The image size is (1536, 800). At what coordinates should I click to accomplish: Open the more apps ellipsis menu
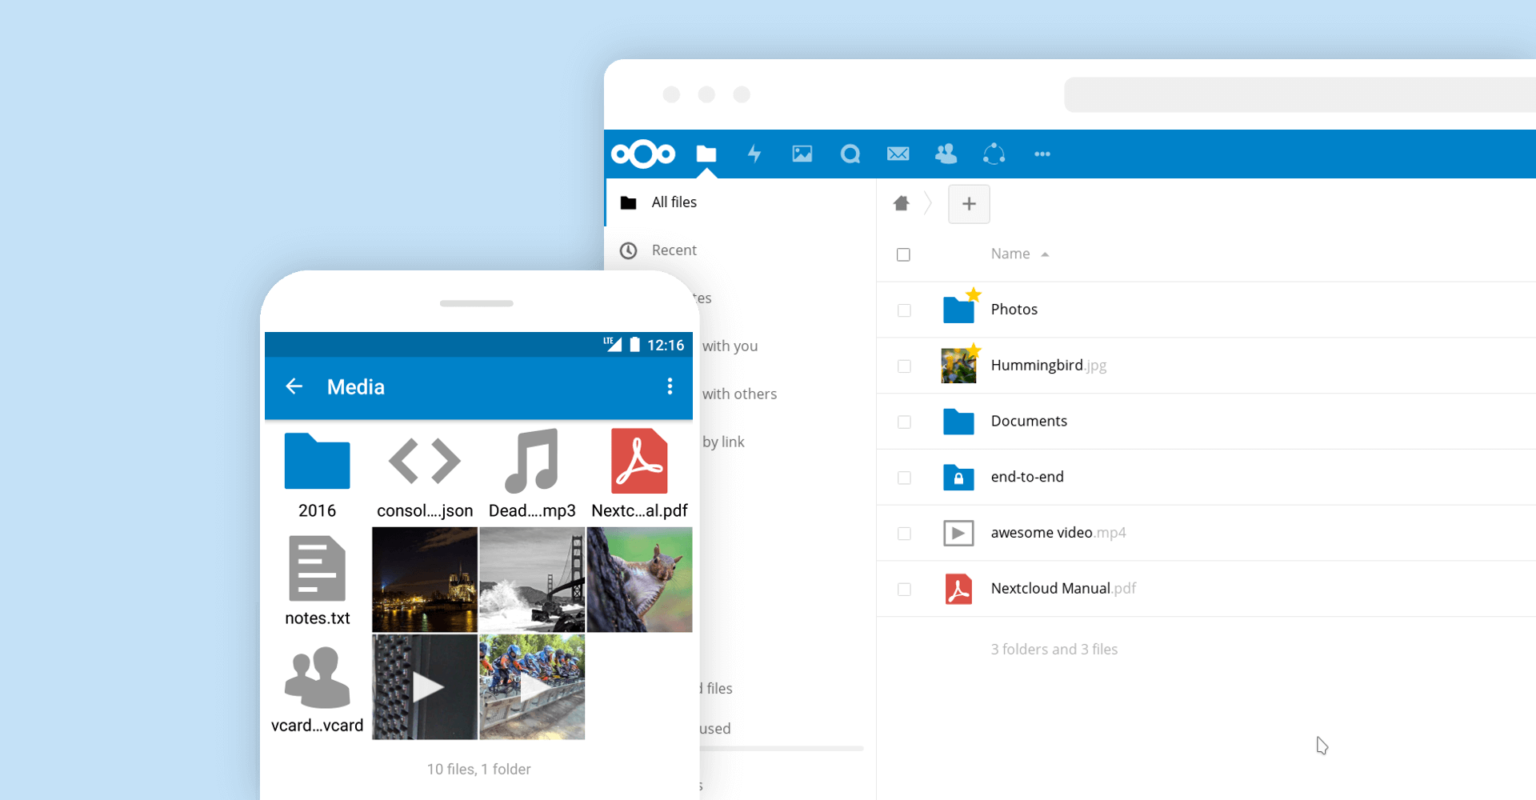point(1042,154)
